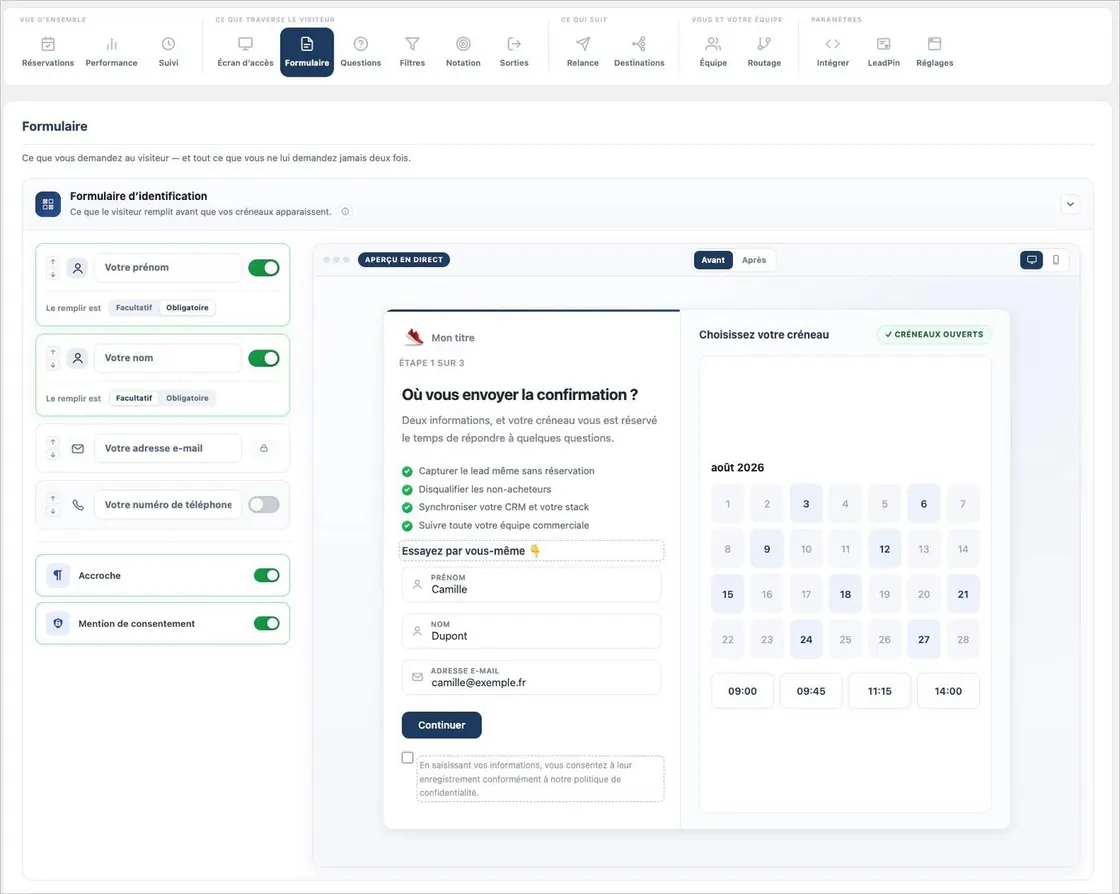
Task: Switch preview to desktop view
Action: pyautogui.click(x=1031, y=260)
